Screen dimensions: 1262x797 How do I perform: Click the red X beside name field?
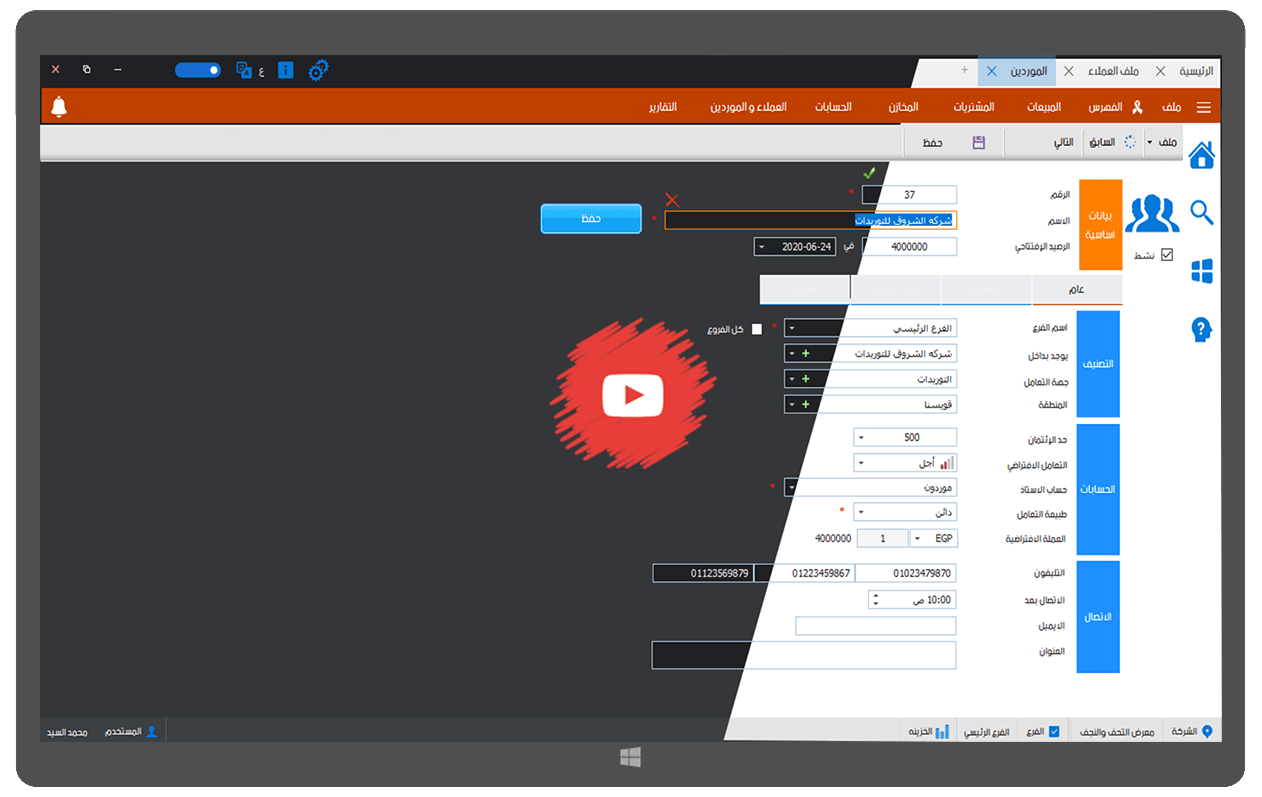point(672,200)
